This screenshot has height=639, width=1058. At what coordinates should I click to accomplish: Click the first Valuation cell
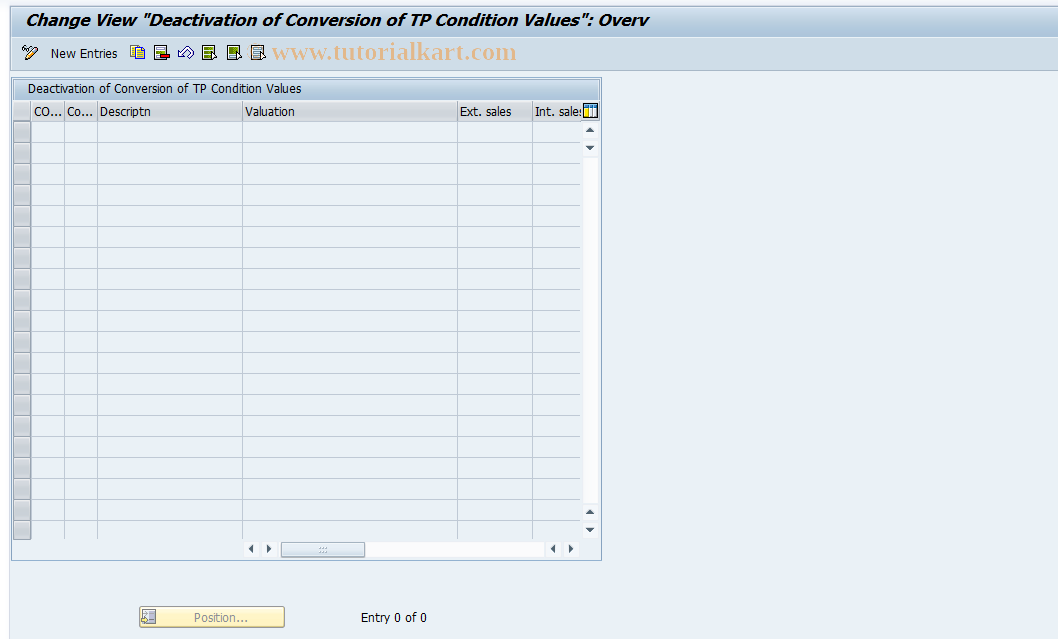click(x=350, y=132)
